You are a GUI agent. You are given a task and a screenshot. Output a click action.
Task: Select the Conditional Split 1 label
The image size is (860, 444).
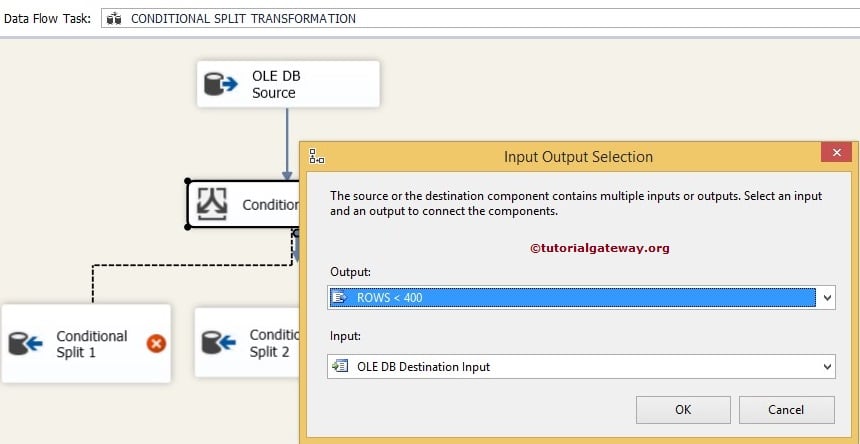pos(92,344)
